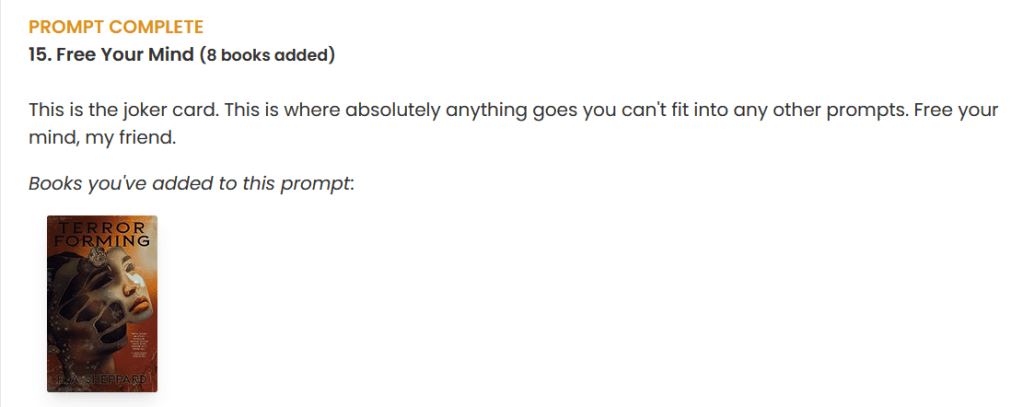Click the "TERROR FORMING" title on cover
Screen dimensions: 1023x407
pos(102,234)
